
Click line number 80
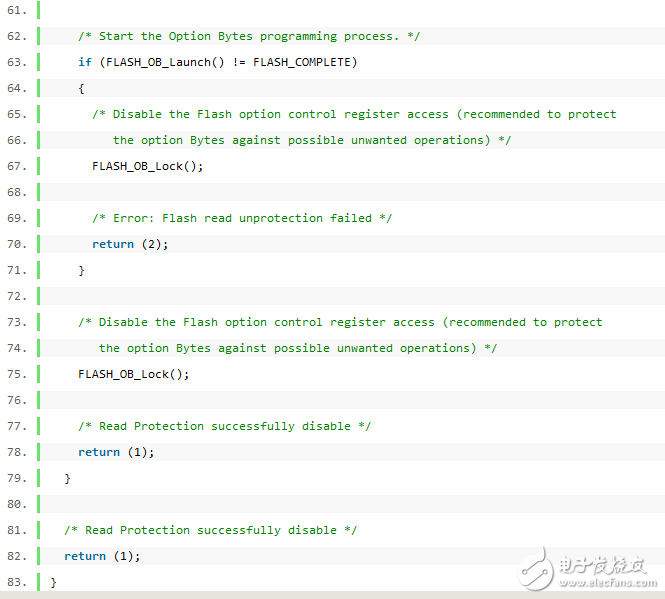pyautogui.click(x=16, y=504)
